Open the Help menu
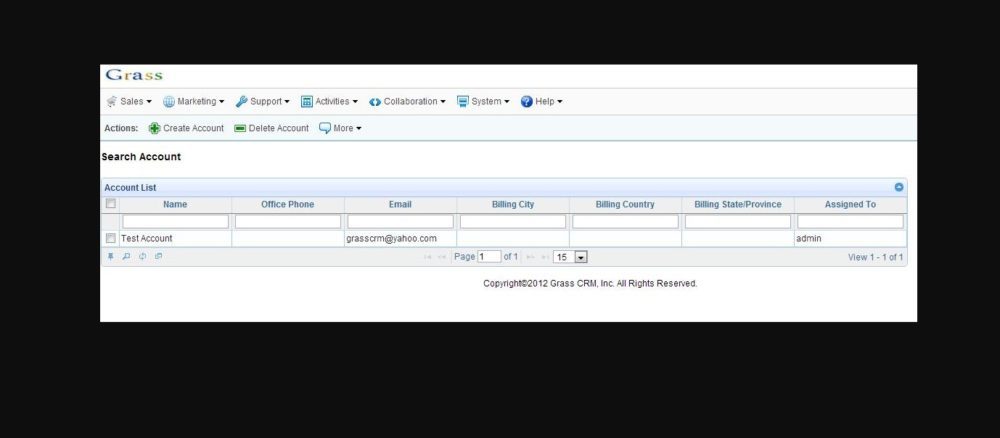The height and width of the screenshot is (438, 1000). [542, 101]
